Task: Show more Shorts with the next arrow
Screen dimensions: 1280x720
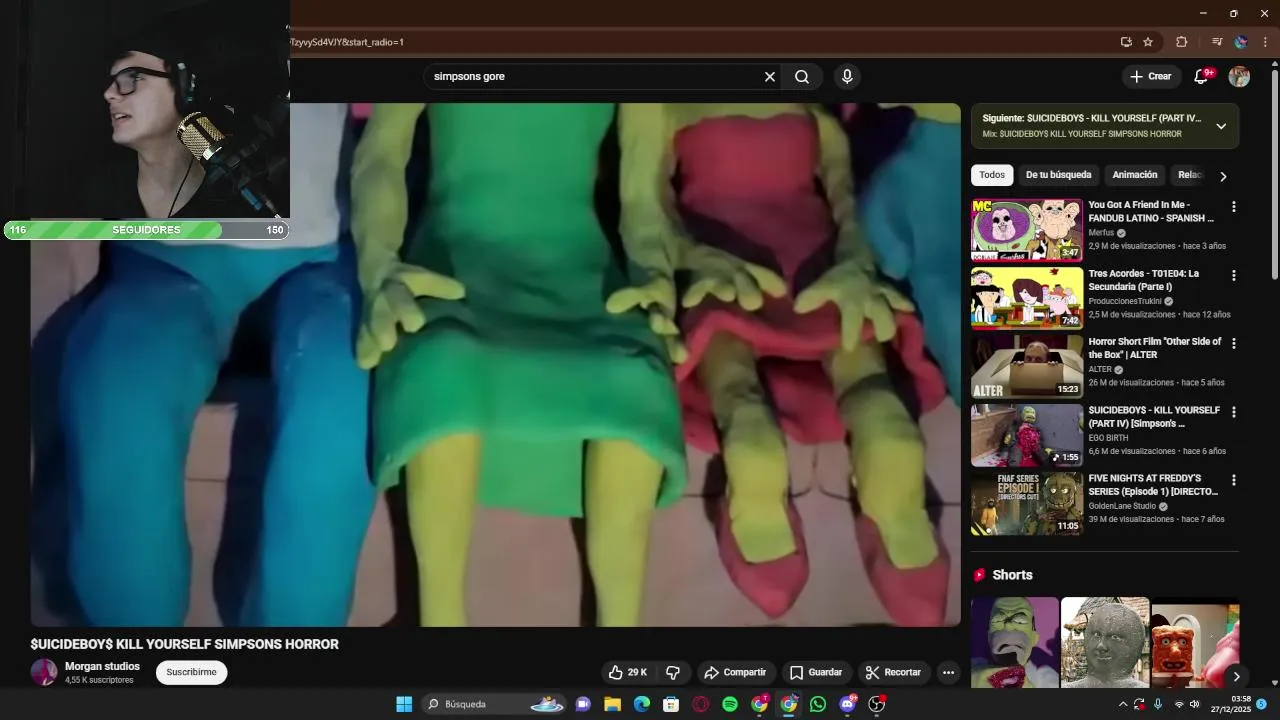Action: [1236, 677]
